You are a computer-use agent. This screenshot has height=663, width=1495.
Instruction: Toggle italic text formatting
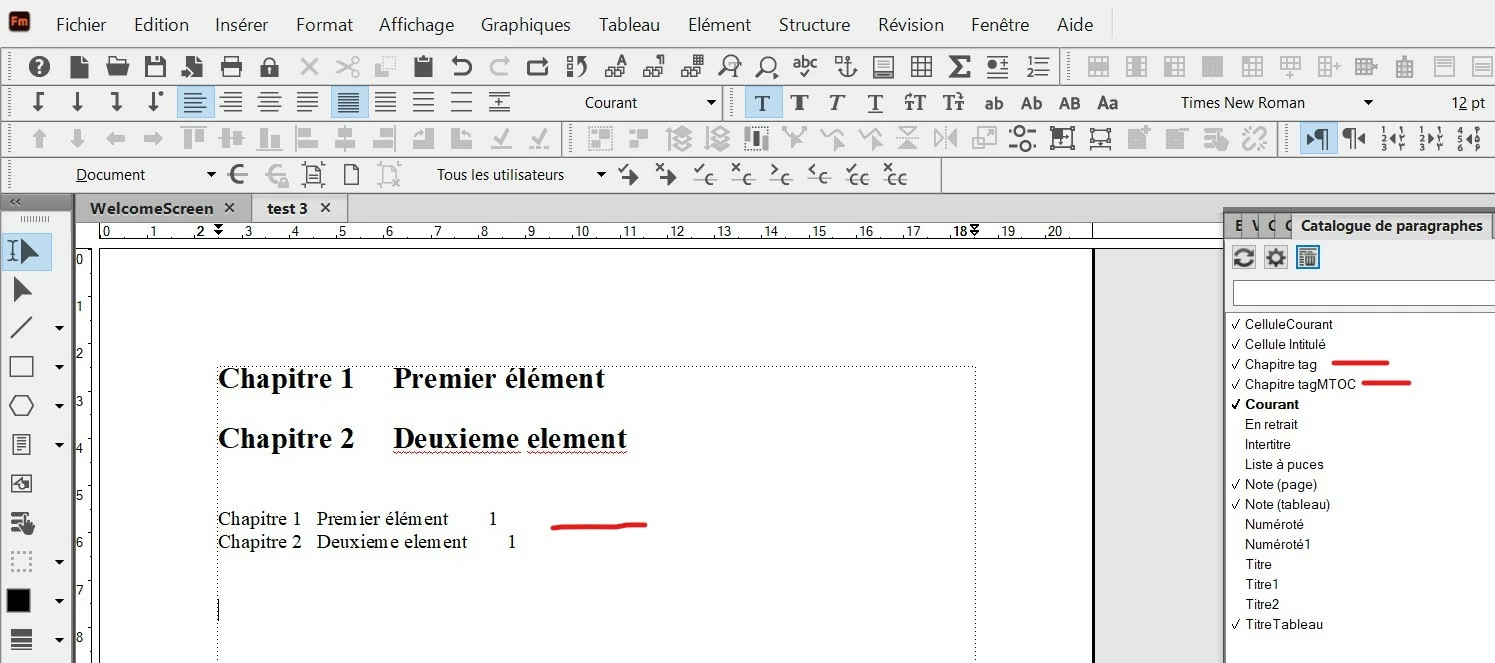pos(837,102)
